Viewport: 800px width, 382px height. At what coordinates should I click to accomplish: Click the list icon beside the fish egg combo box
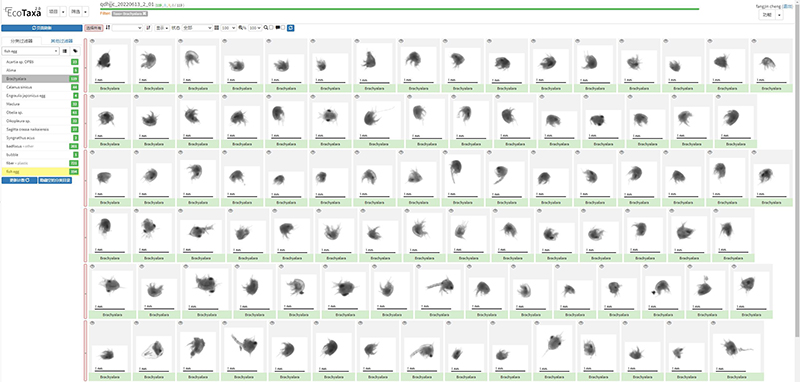(65, 51)
